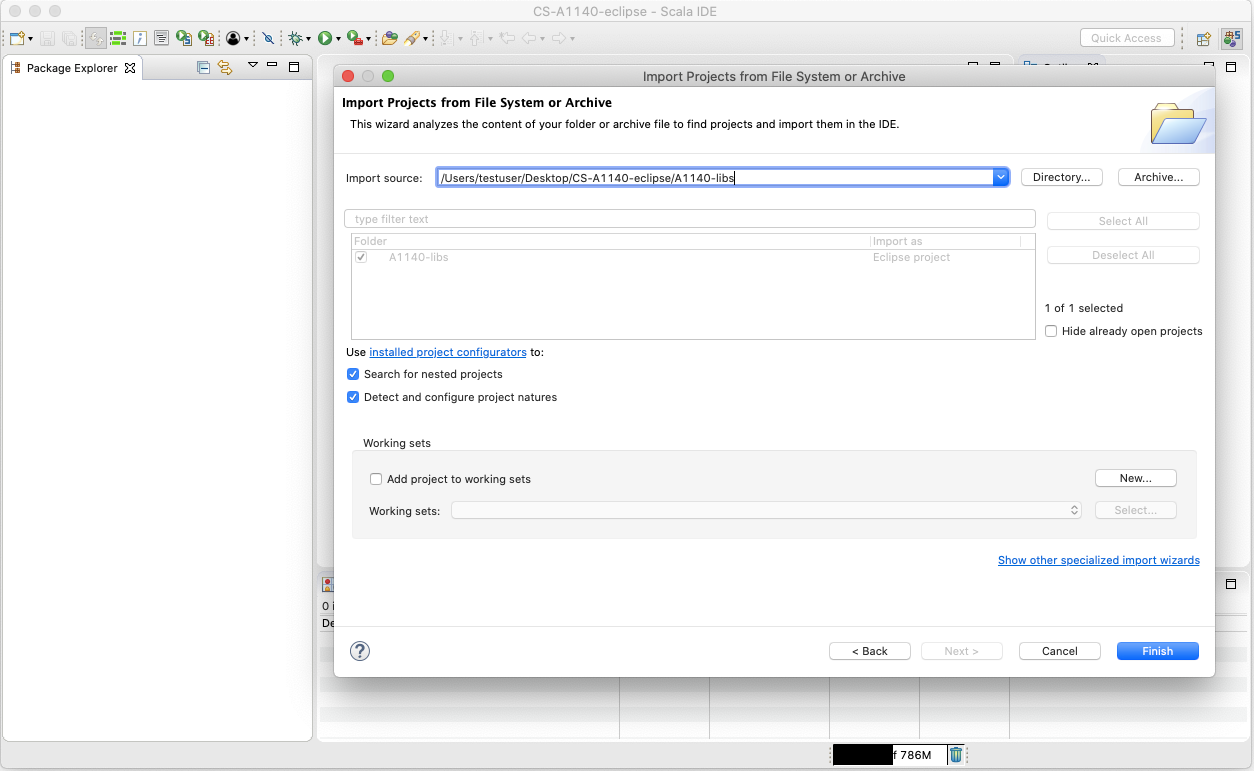Image resolution: width=1254 pixels, height=771 pixels.
Task: Click the green Run button in toolbar
Action: [325, 38]
